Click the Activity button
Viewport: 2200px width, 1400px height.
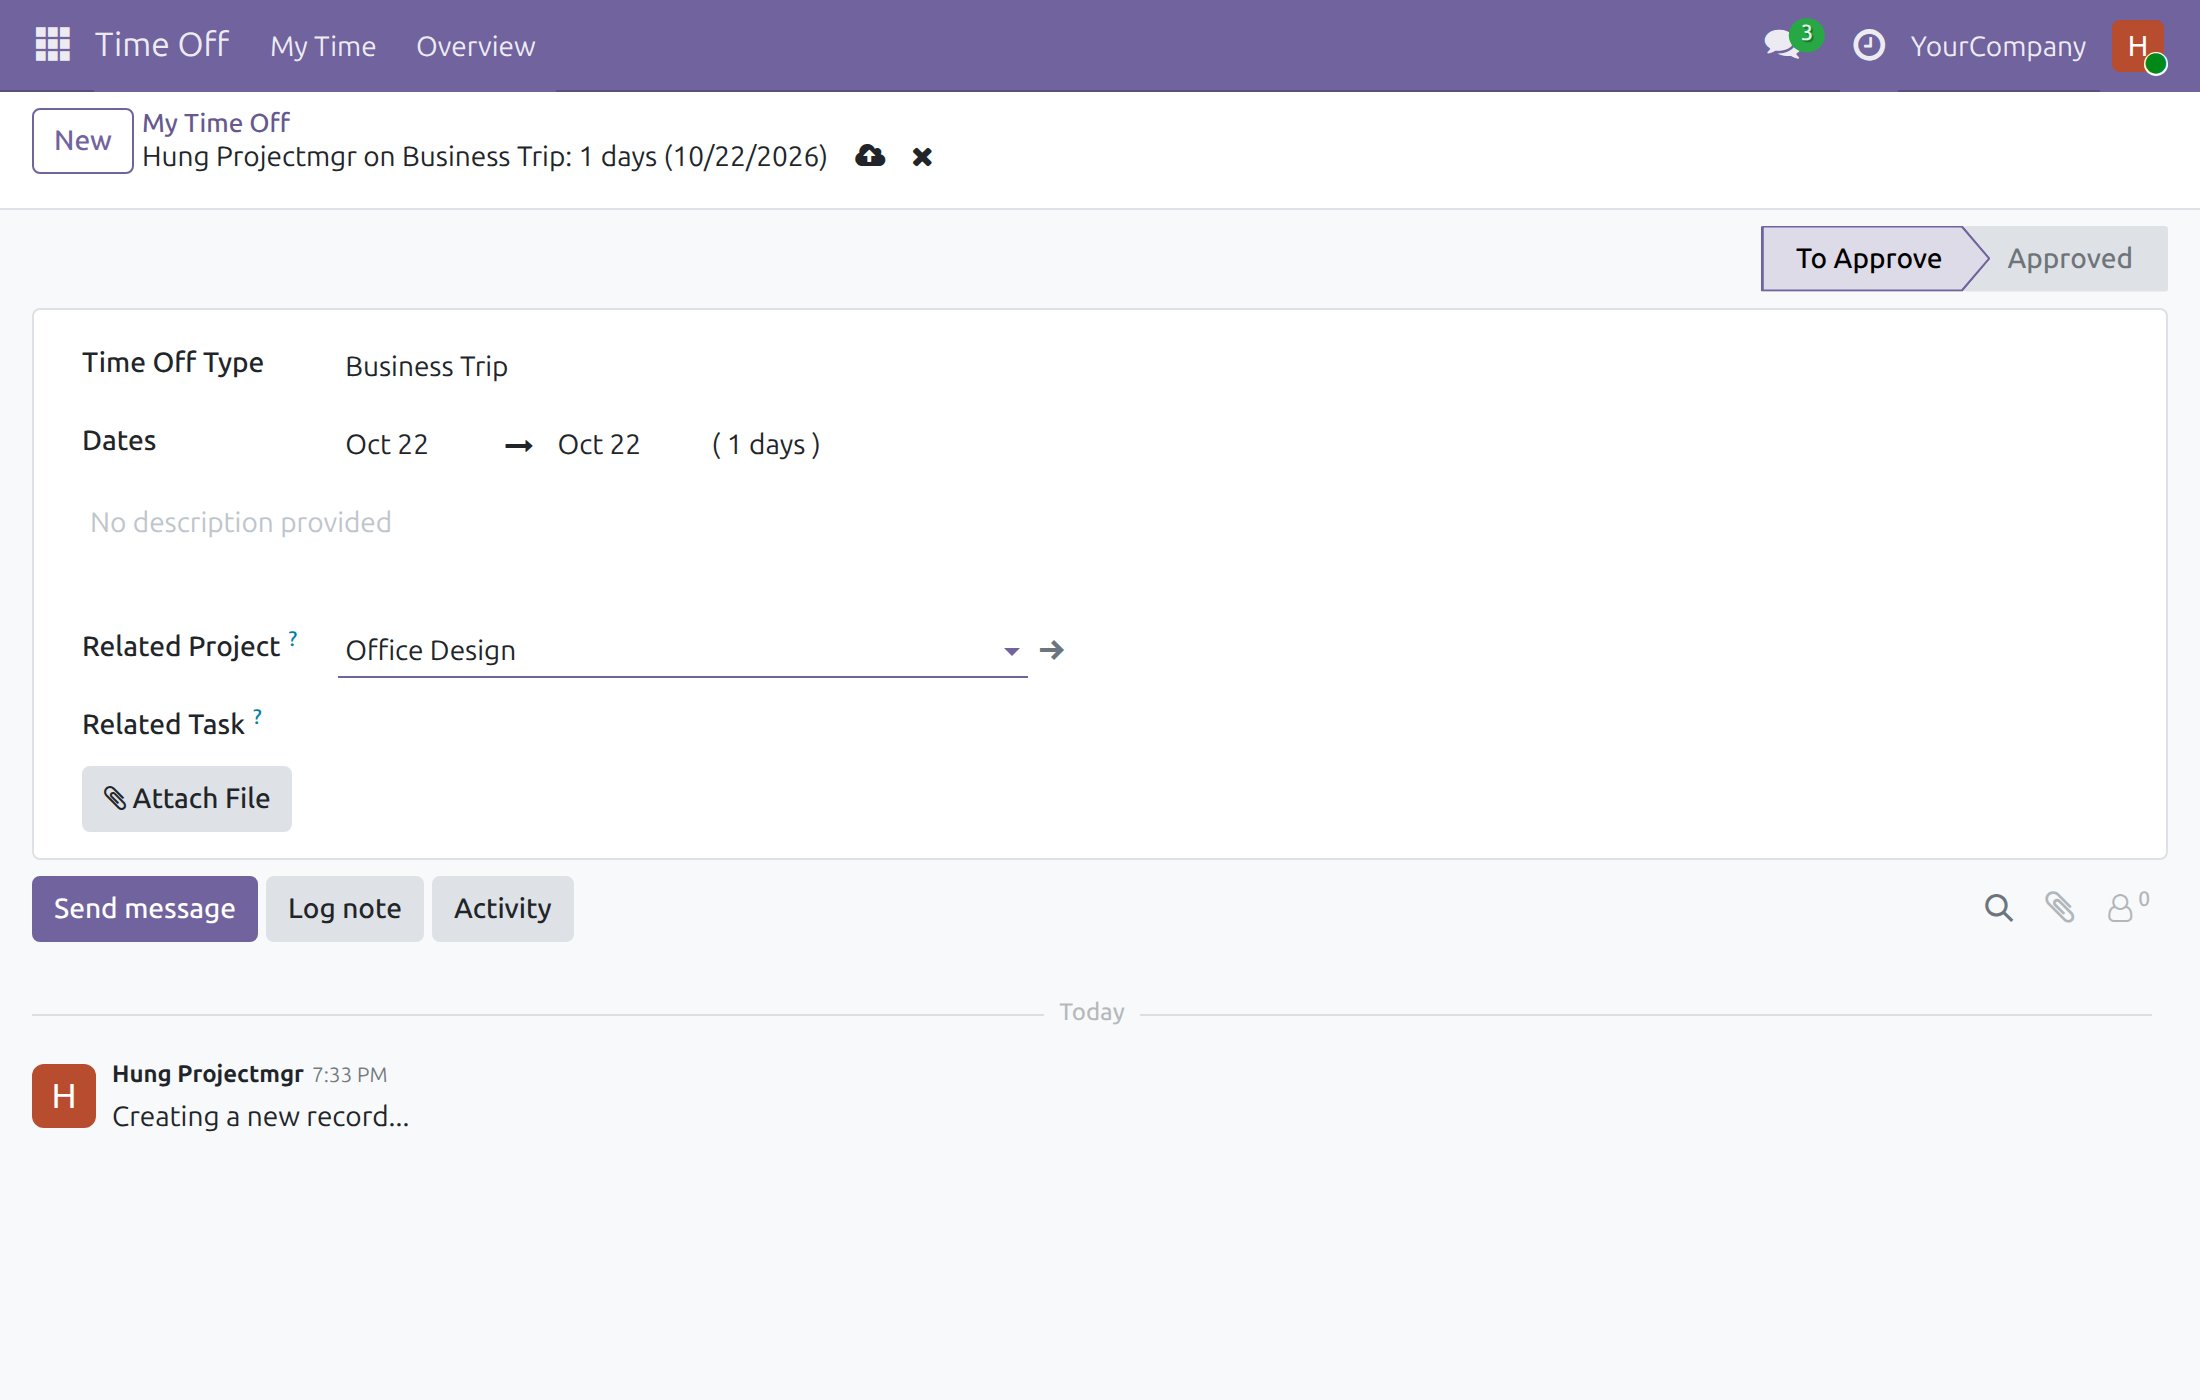(x=503, y=909)
